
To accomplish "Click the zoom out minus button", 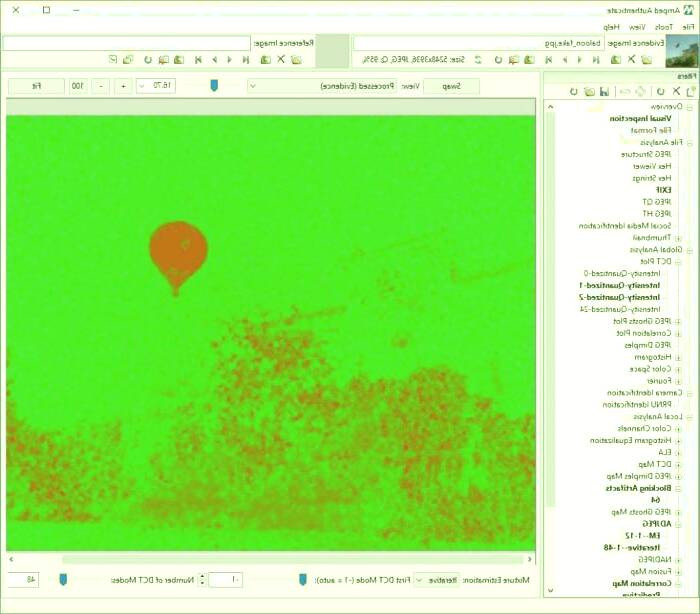I will (101, 86).
